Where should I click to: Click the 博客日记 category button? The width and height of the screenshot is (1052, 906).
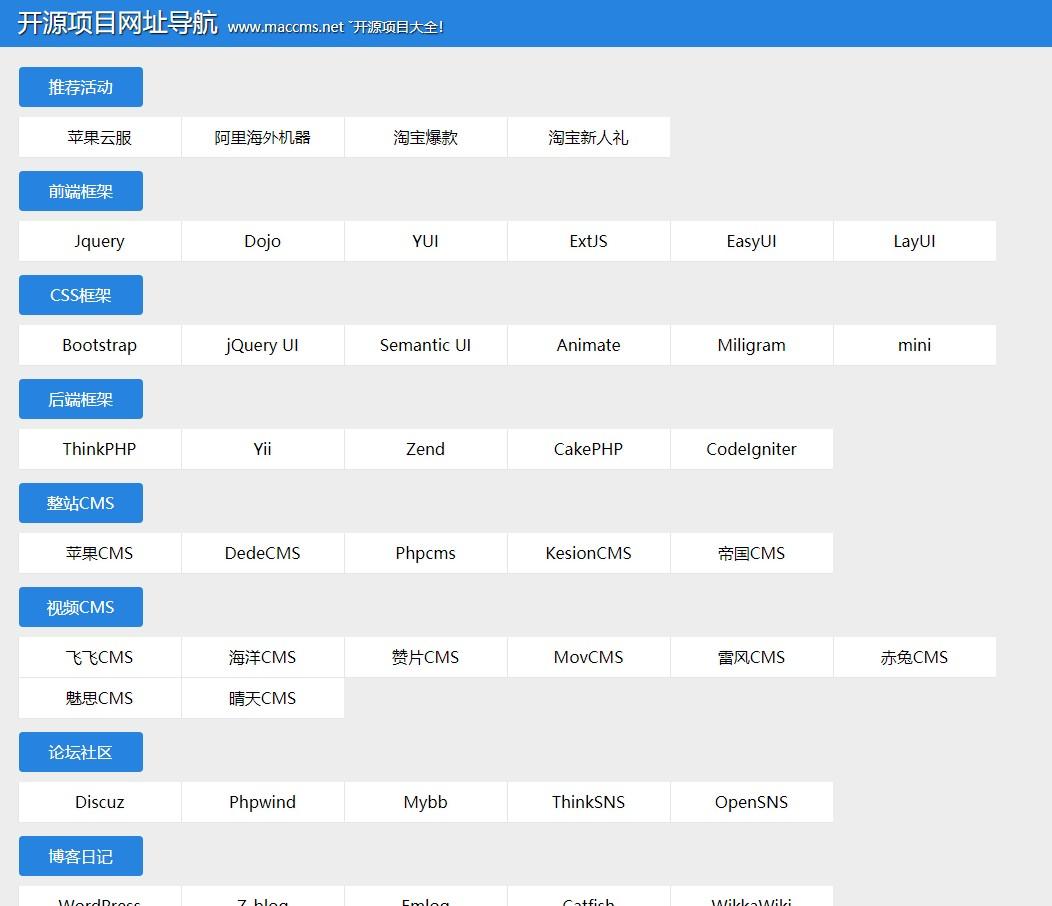pos(81,856)
